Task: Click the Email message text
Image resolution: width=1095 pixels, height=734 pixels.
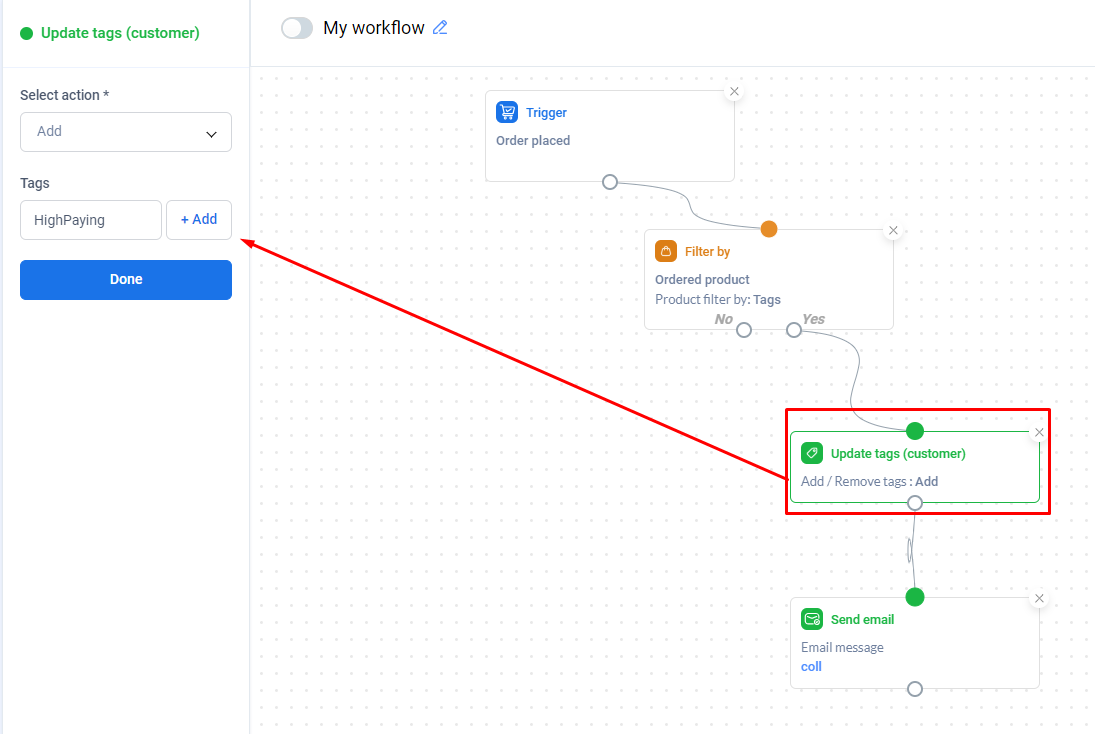Action: [842, 647]
